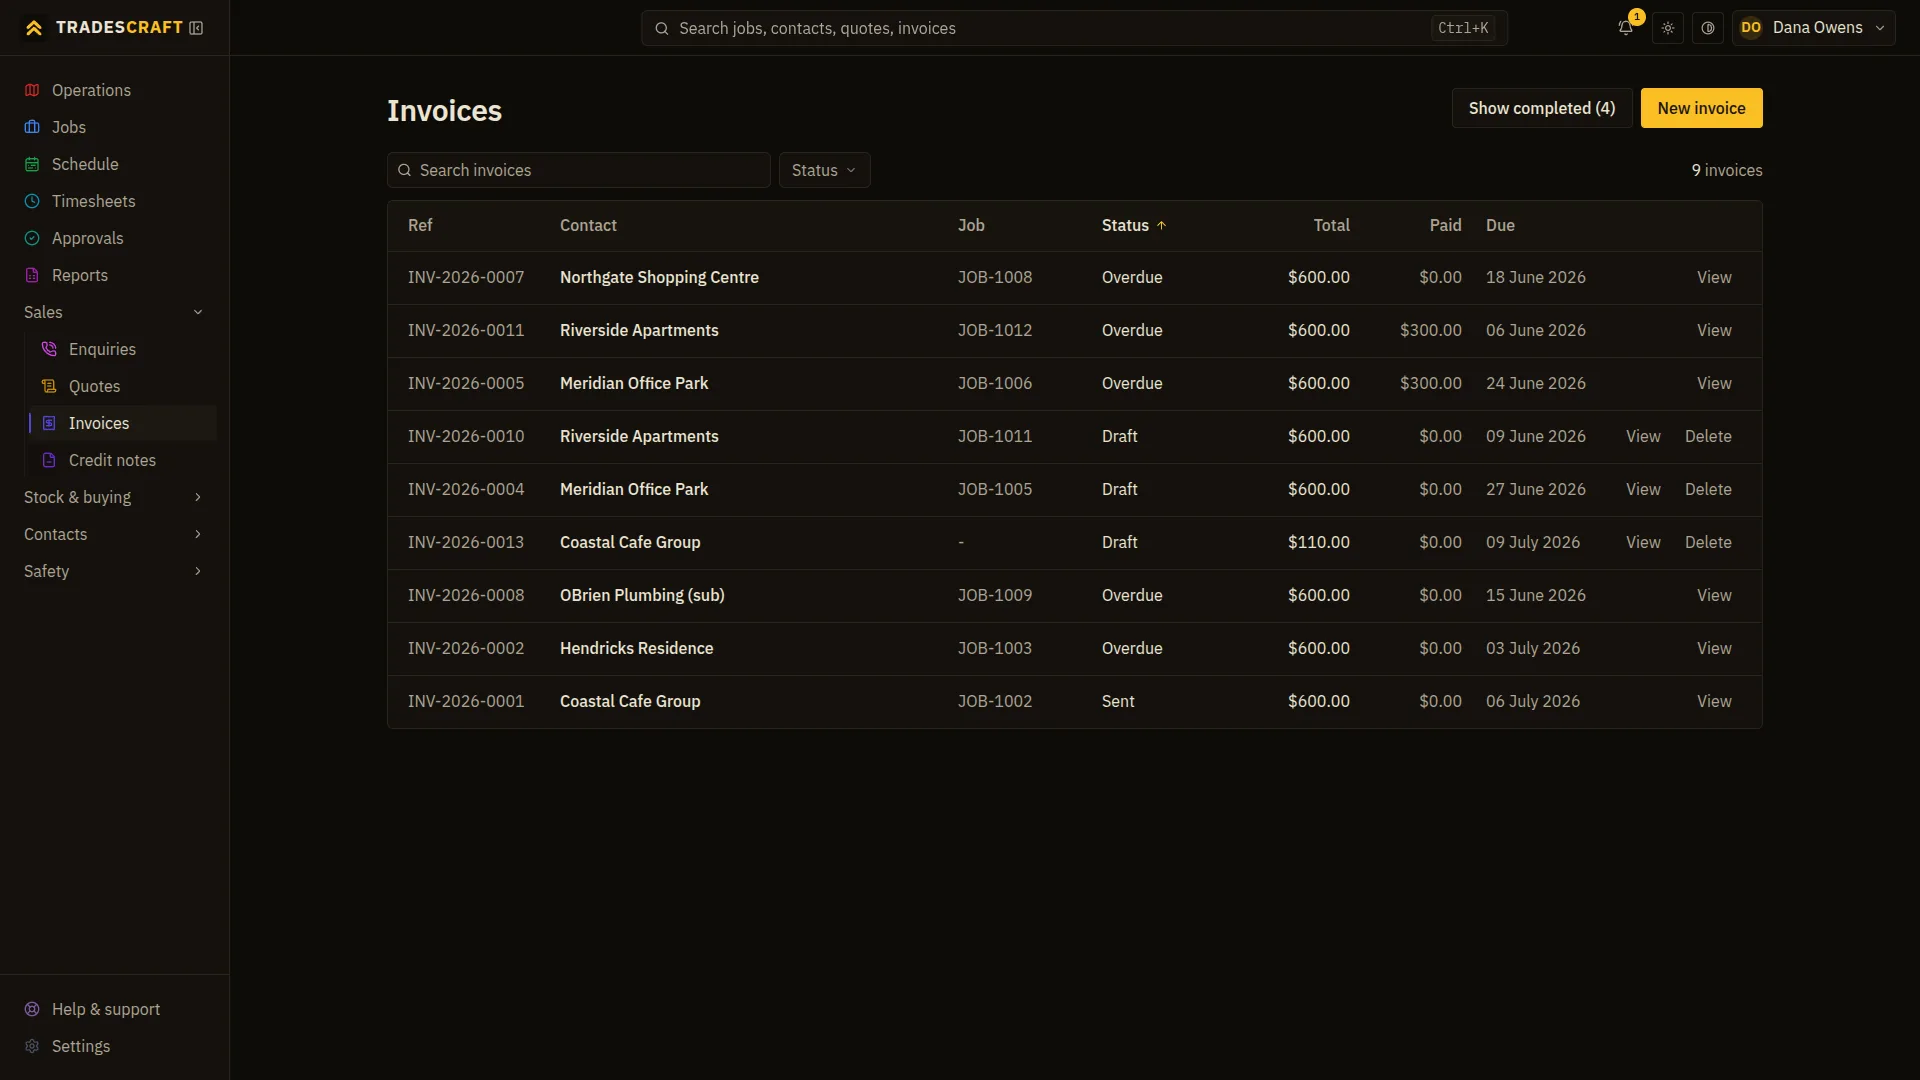This screenshot has height=1080, width=1920.
Task: Click the Timesheets clock icon
Action: coord(32,201)
